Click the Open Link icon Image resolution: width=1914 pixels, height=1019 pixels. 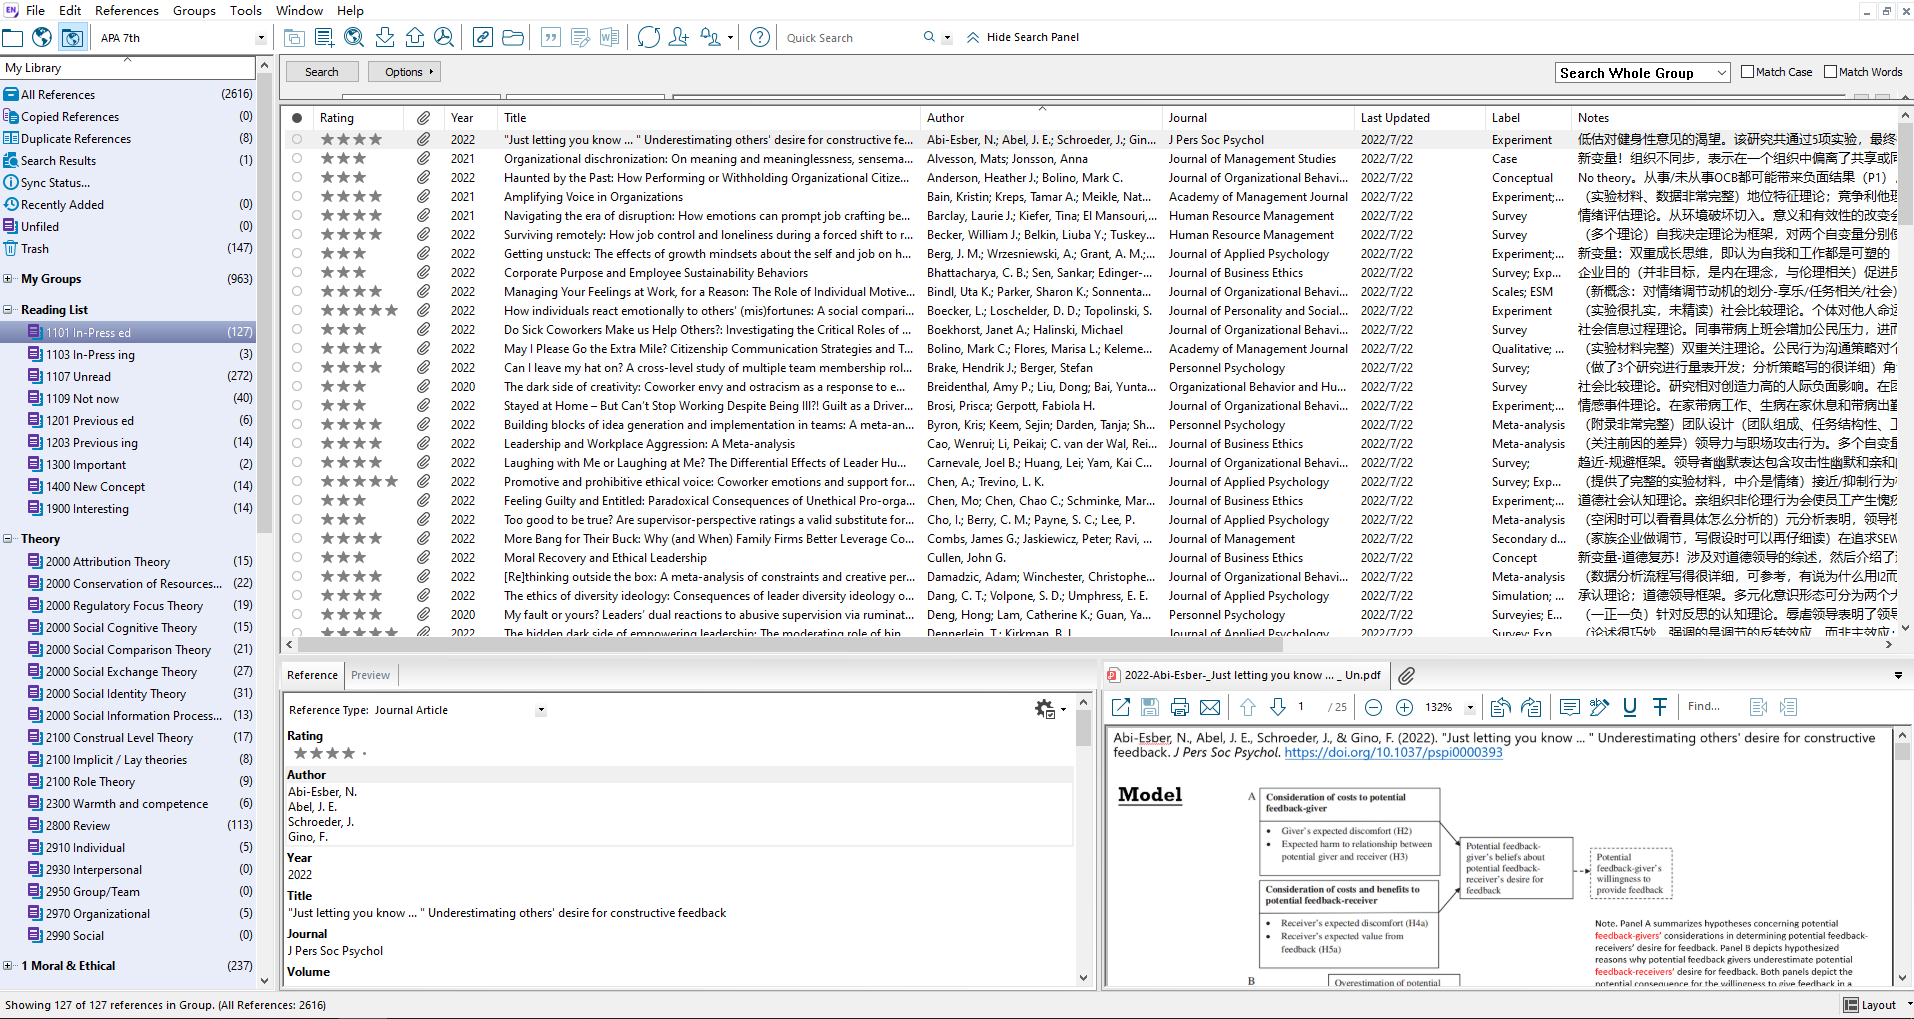tap(482, 38)
